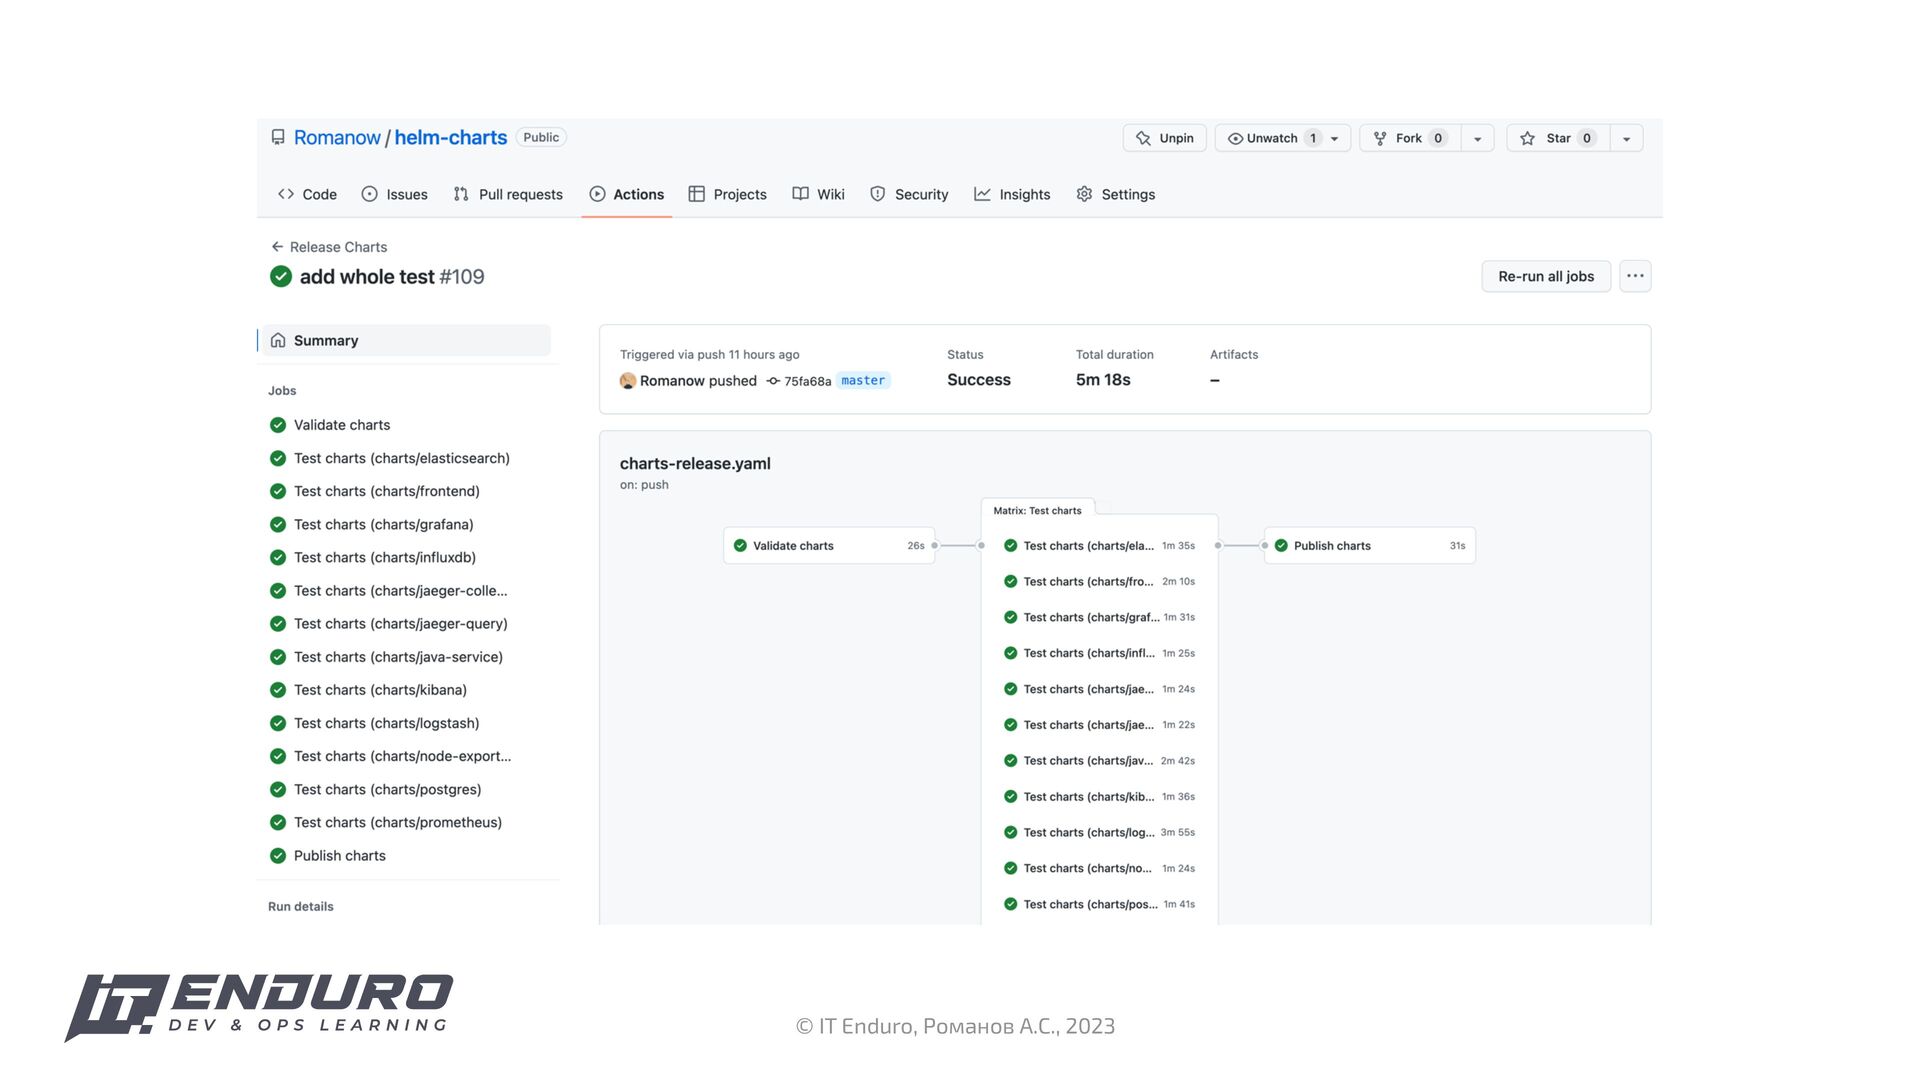Screen dimensions: 1920x1080
Task: Select Summary in the sidebar
Action: (x=405, y=340)
